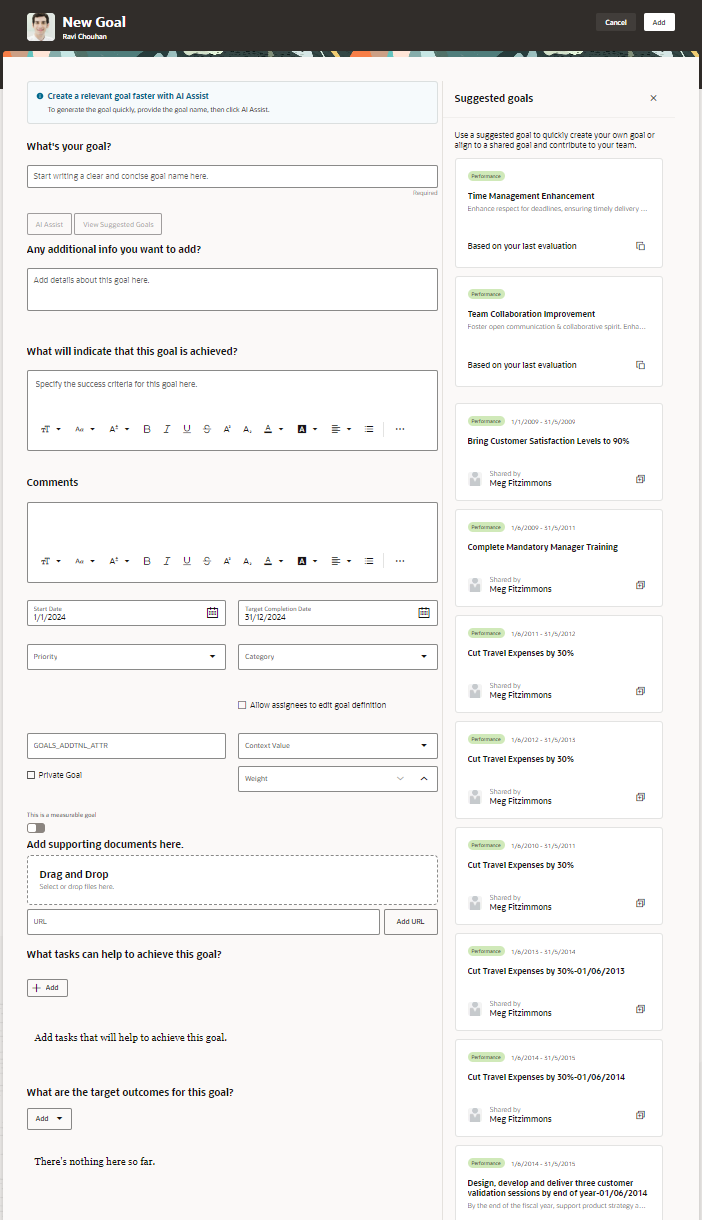Open highlight color picker in Comments toolbar
The height and width of the screenshot is (1220, 702).
(307, 561)
